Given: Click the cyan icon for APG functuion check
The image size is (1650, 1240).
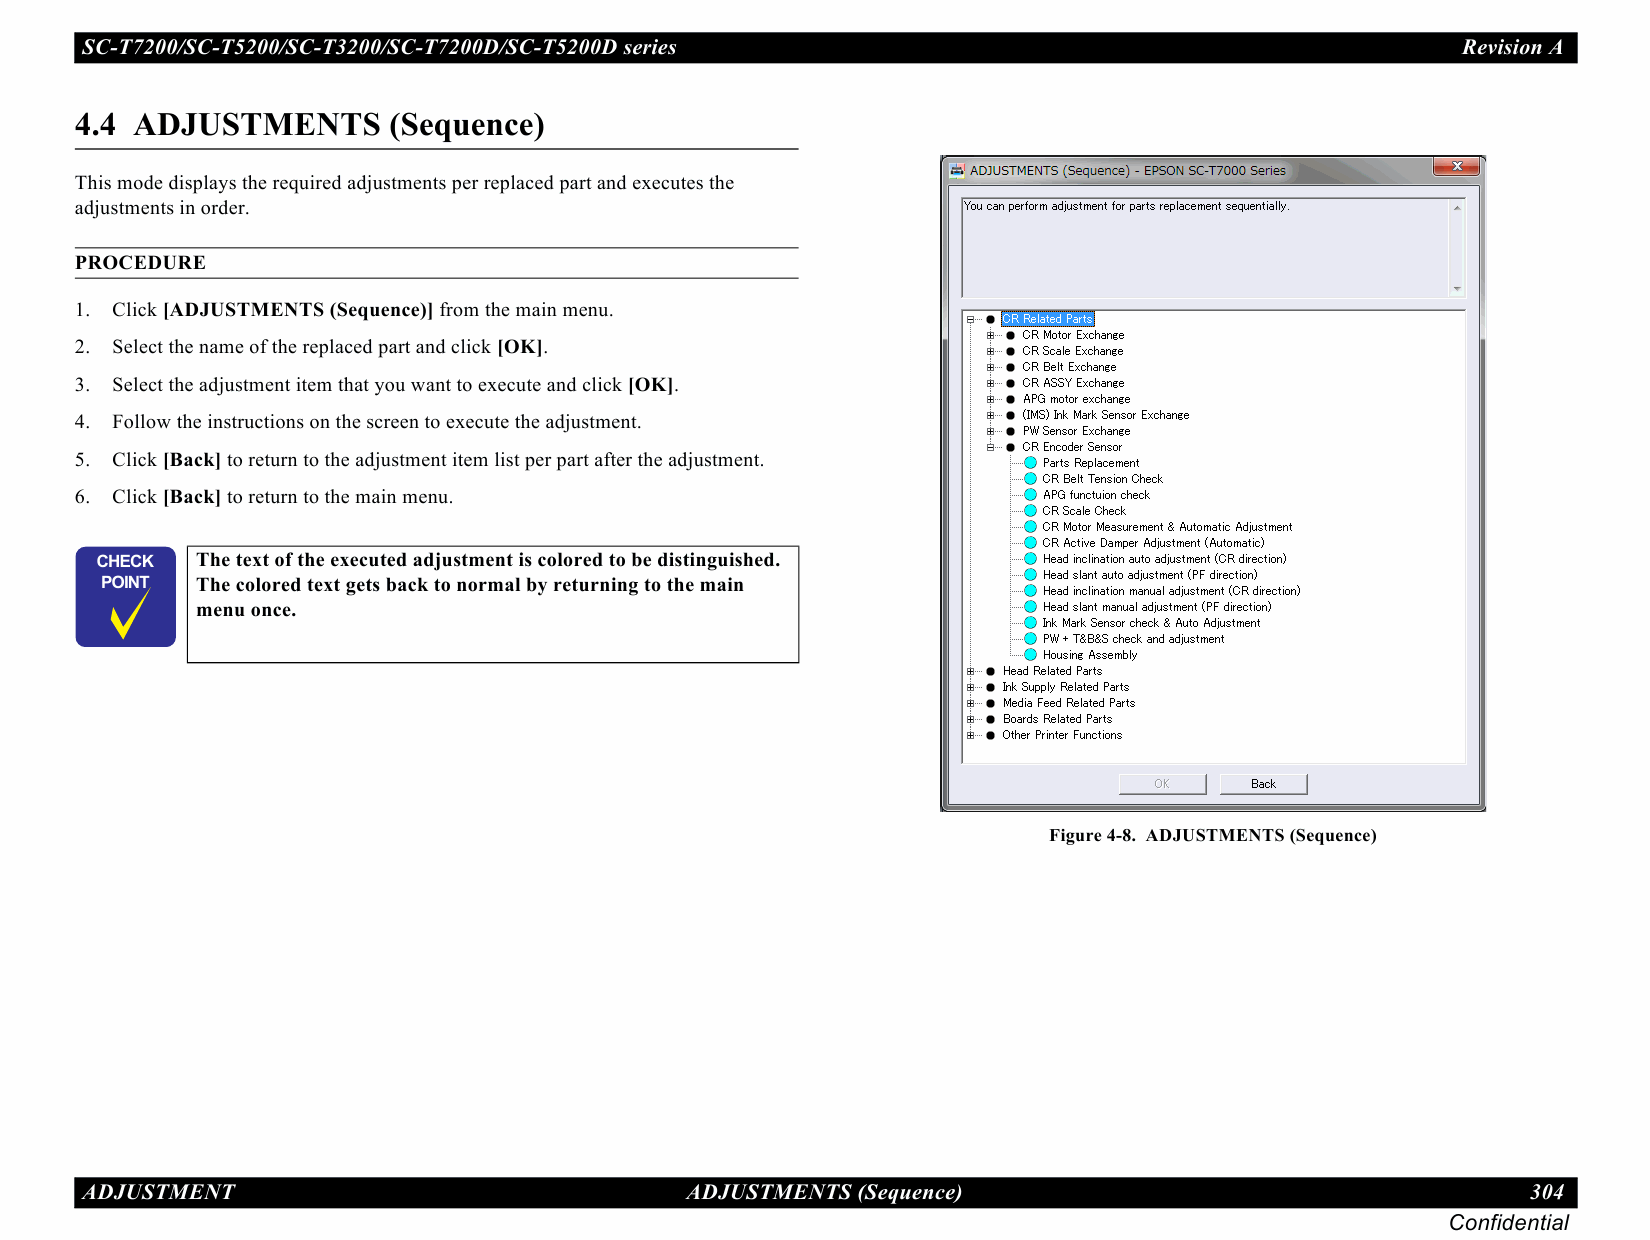Looking at the screenshot, I should [x=1030, y=495].
